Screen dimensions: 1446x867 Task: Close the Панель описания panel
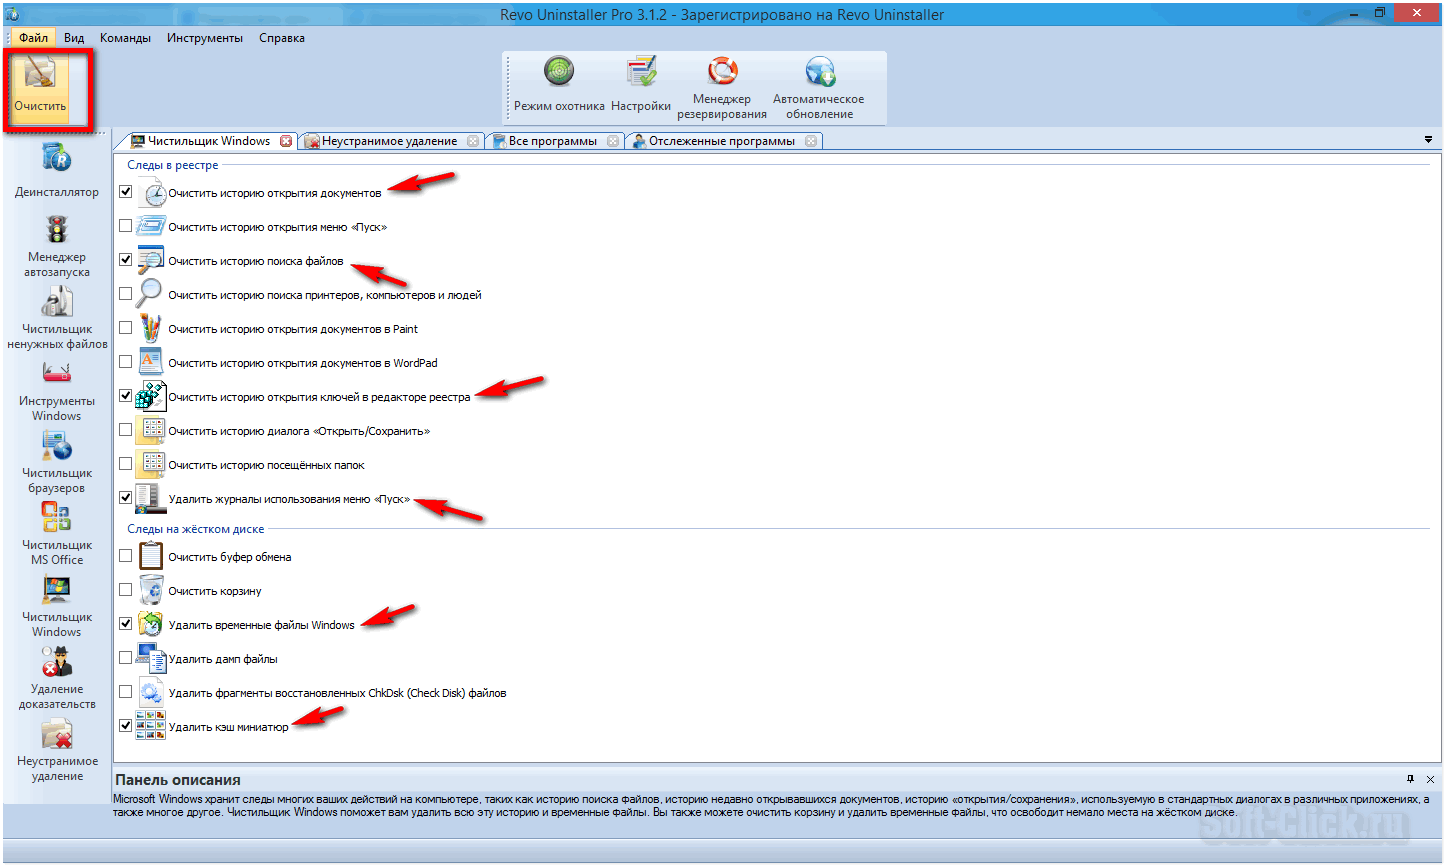click(x=1430, y=779)
